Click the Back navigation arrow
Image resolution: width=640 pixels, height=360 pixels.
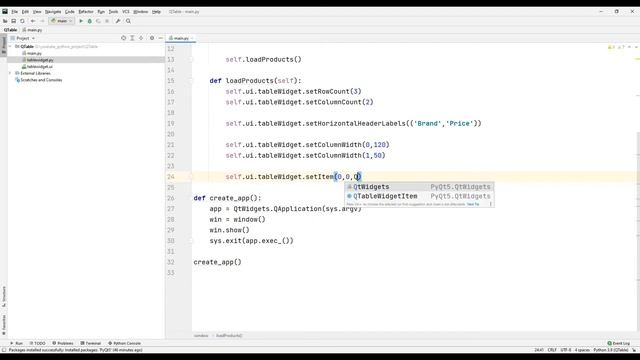(x=33, y=21)
